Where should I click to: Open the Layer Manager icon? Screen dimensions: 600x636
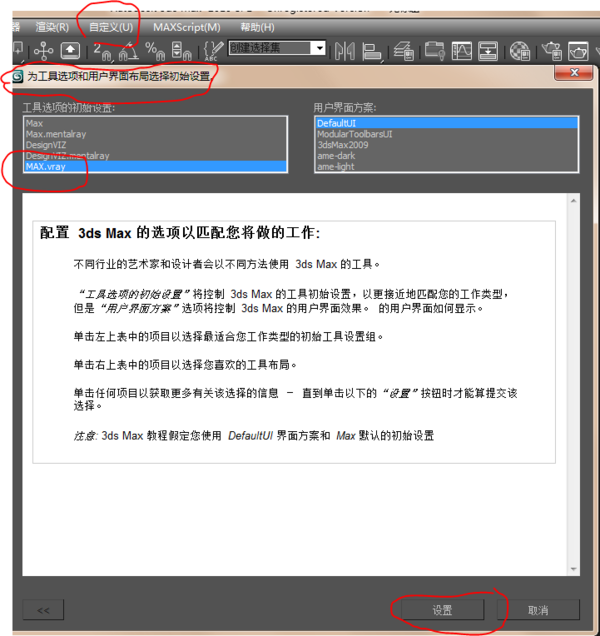pos(404,51)
